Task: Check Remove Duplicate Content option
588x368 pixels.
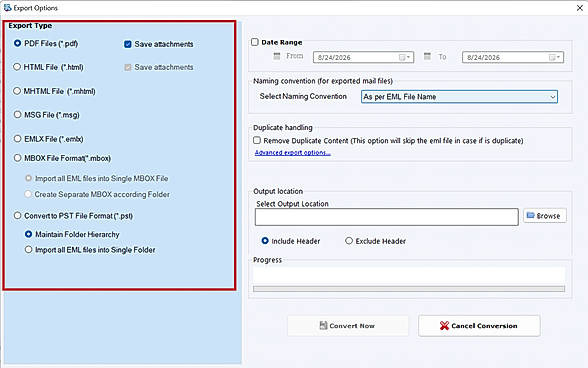Action: coord(257,140)
